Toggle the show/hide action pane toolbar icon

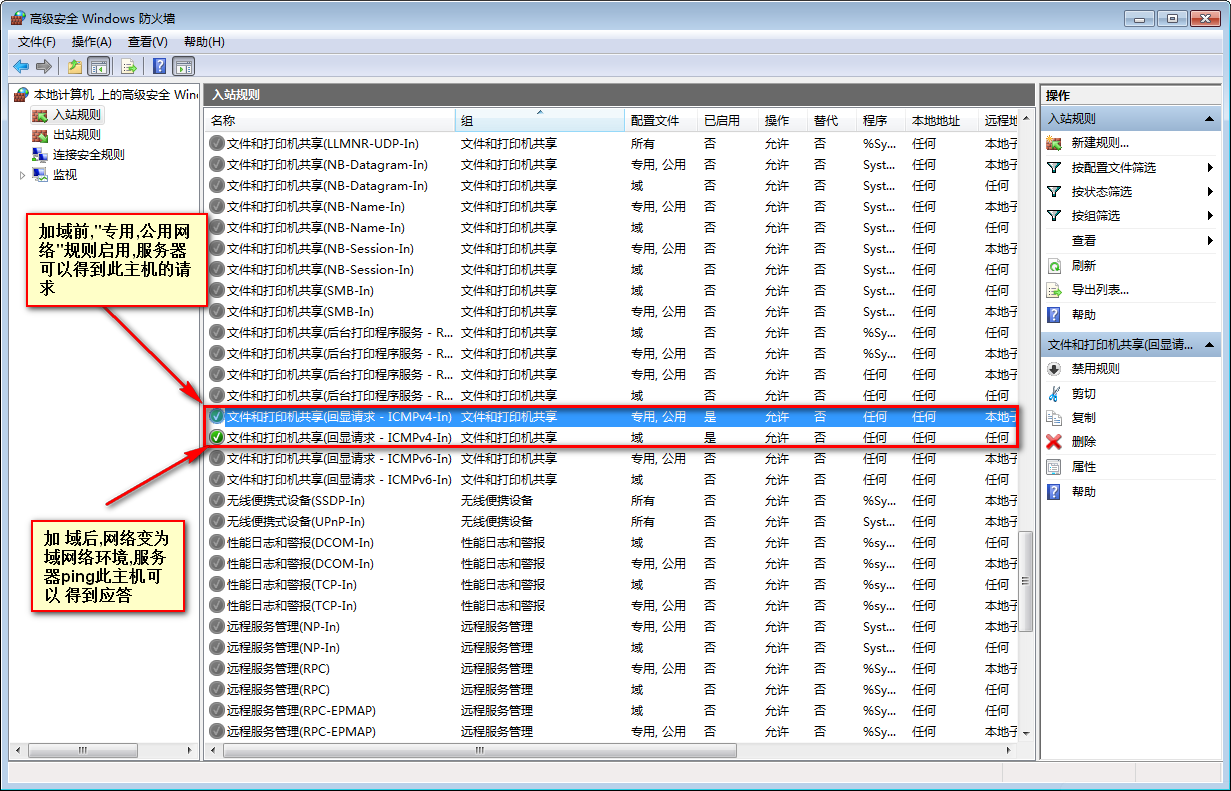tap(183, 67)
